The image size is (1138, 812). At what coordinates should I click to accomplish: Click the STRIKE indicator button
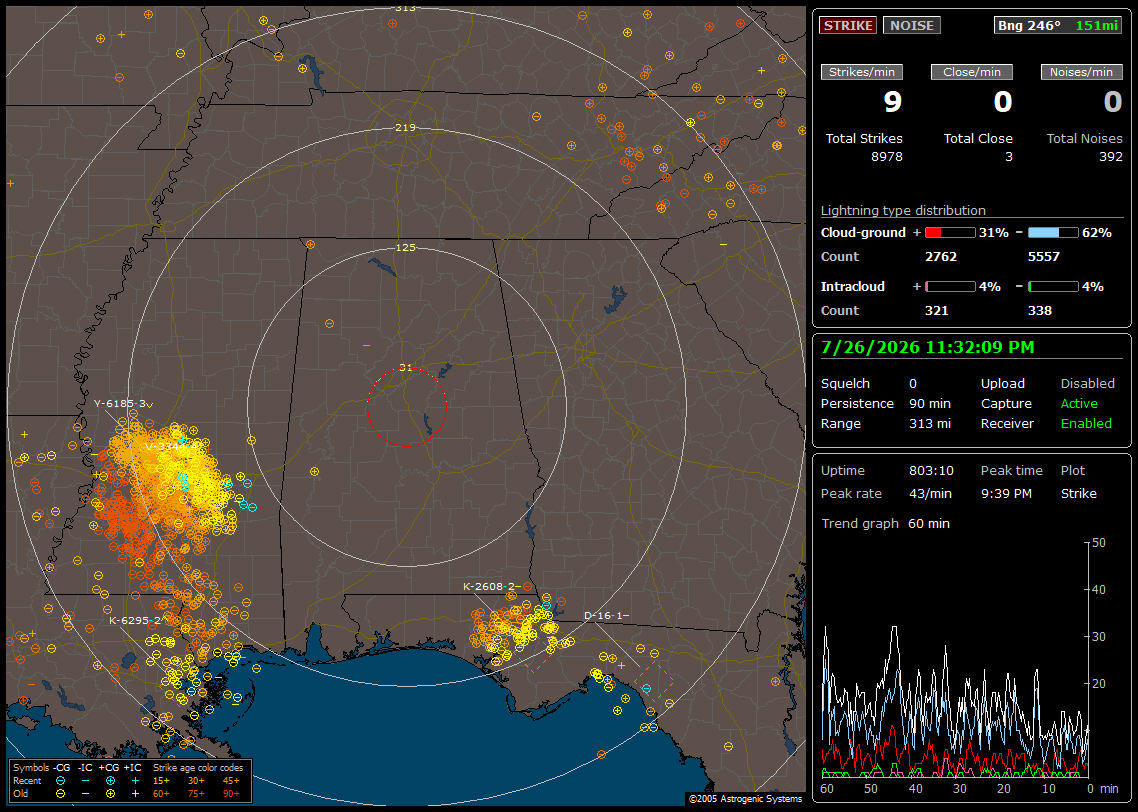pos(848,25)
